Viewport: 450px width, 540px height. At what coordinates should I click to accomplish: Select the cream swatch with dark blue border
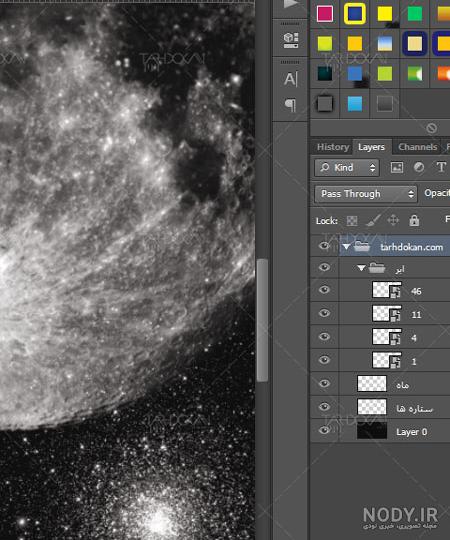pos(415,44)
